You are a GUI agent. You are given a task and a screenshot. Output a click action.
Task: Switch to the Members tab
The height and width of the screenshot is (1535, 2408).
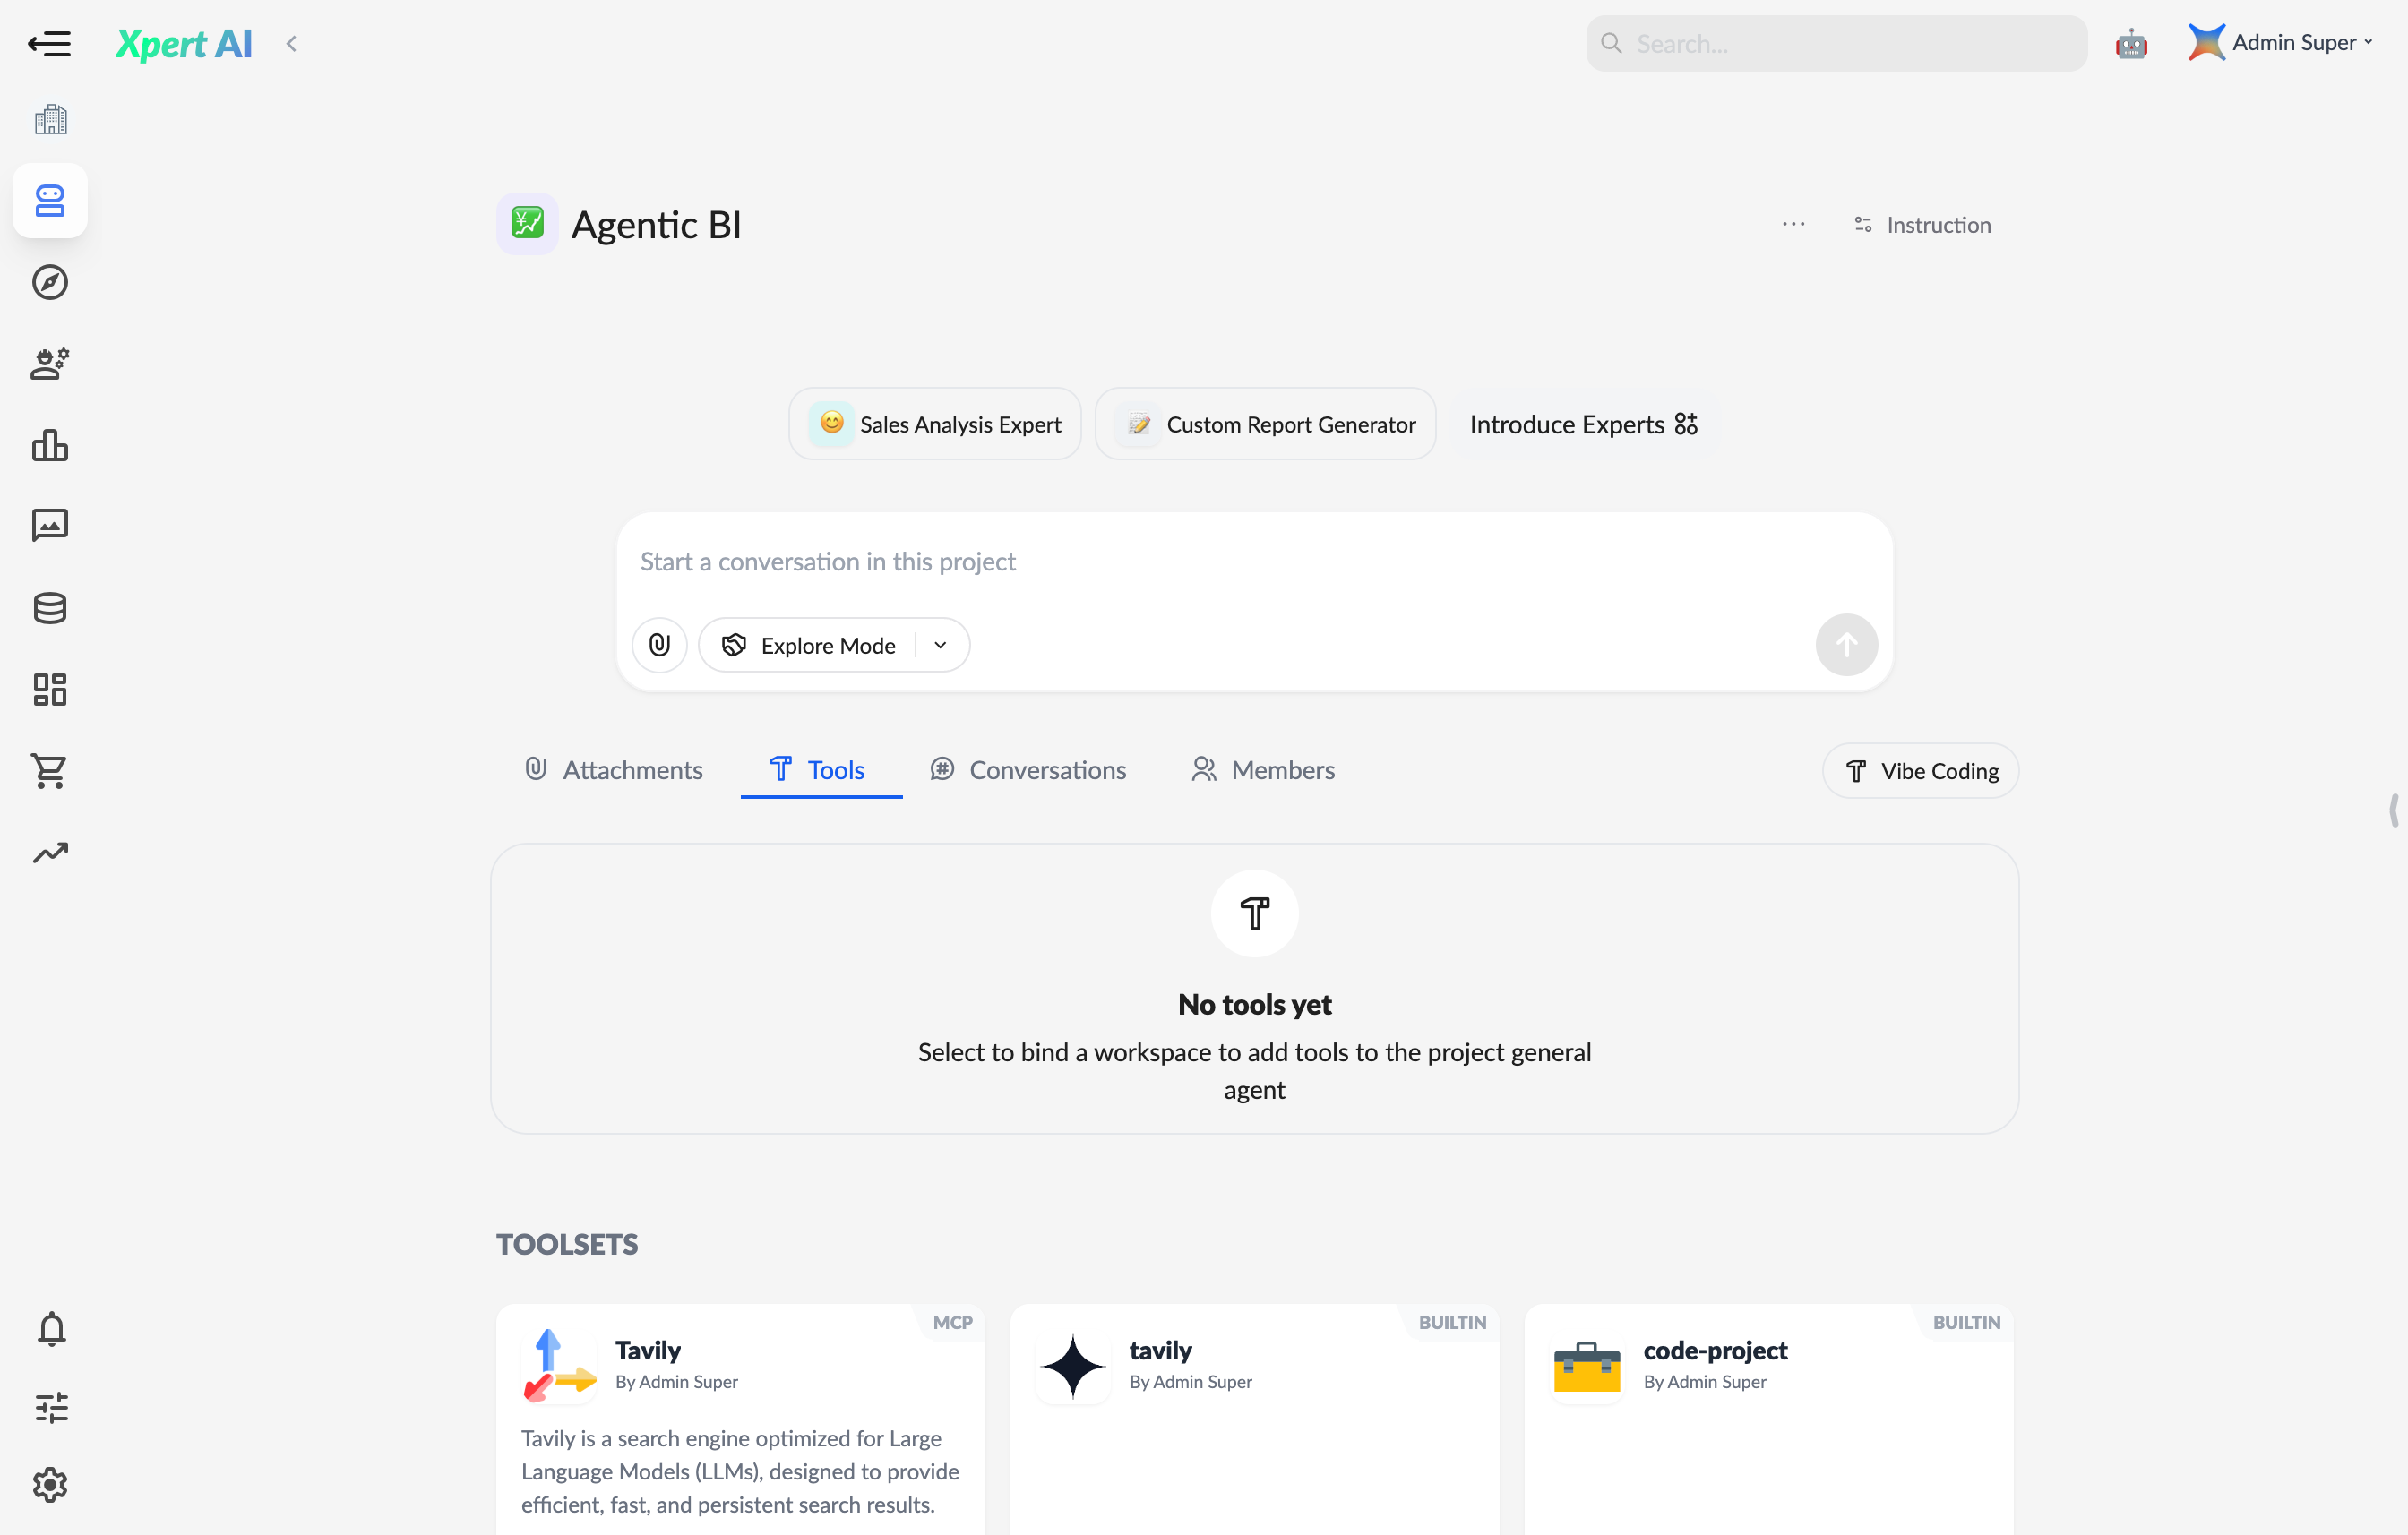coord(1262,769)
